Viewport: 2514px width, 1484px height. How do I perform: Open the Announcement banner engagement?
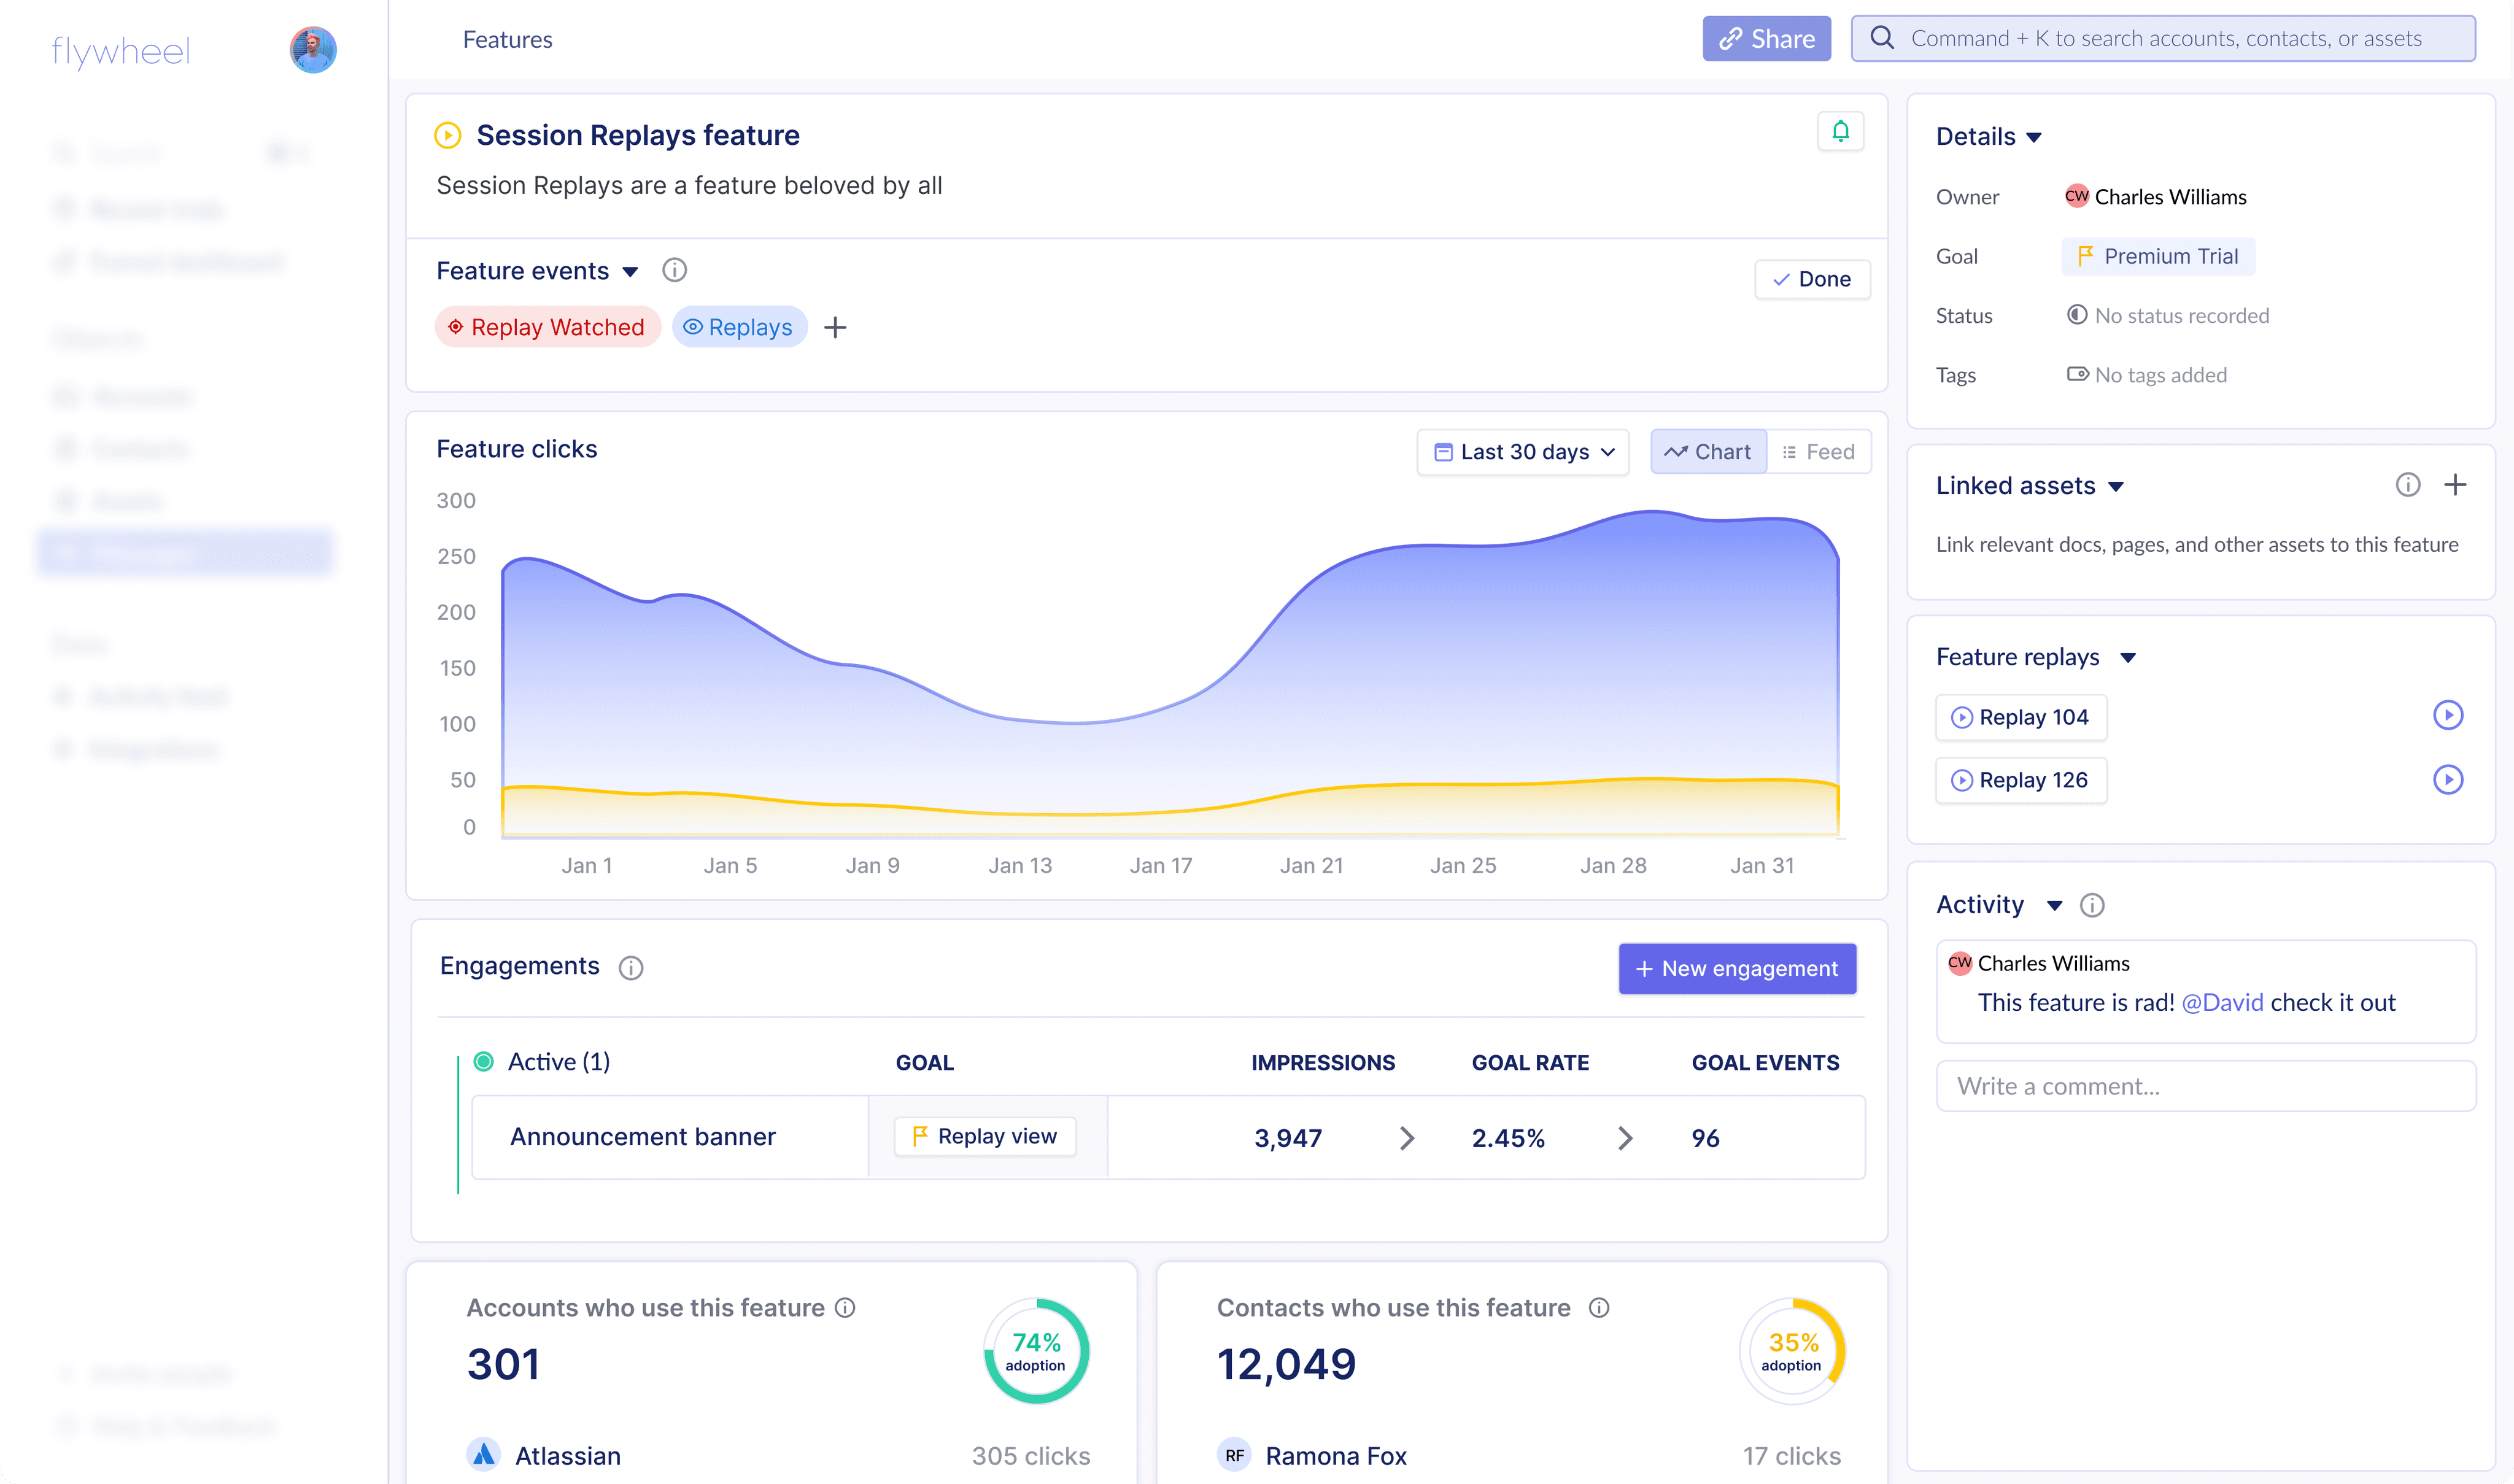642,1137
